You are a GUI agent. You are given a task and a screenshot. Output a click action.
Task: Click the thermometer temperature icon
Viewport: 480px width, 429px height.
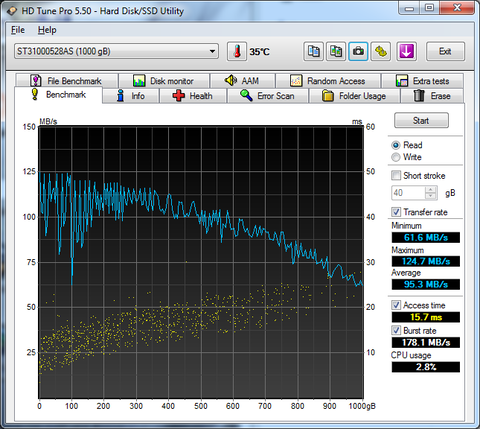pos(237,51)
